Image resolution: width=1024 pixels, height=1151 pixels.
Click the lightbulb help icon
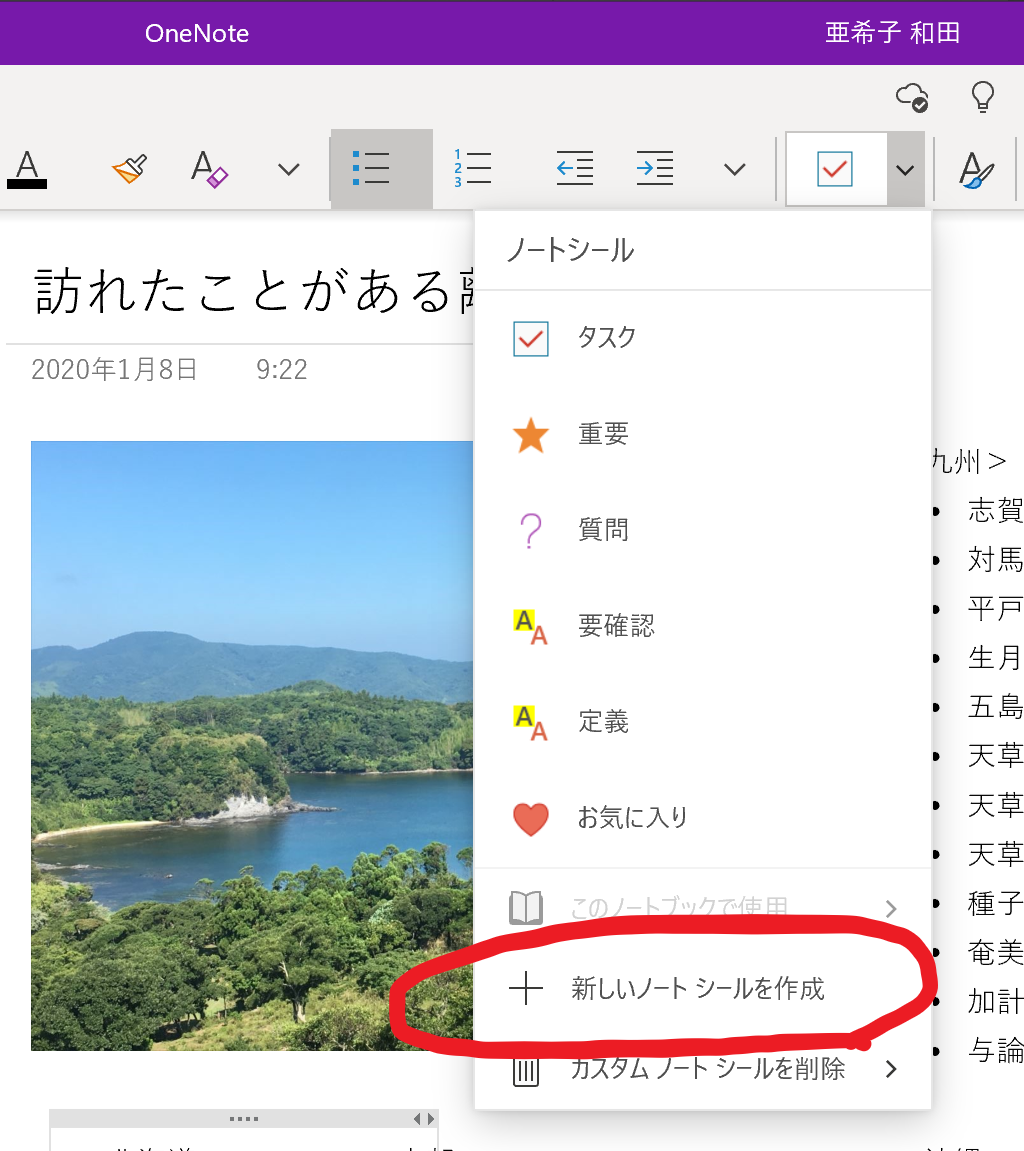(x=983, y=96)
